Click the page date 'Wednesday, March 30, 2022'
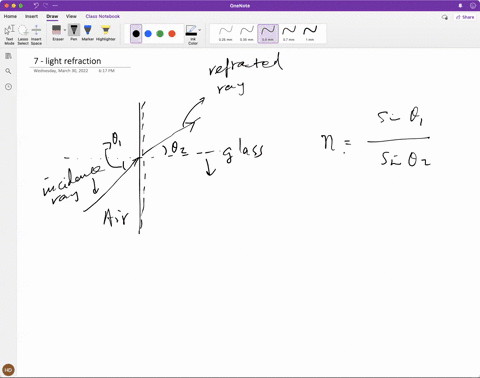Viewport: 480px width, 378px height. tap(61, 71)
